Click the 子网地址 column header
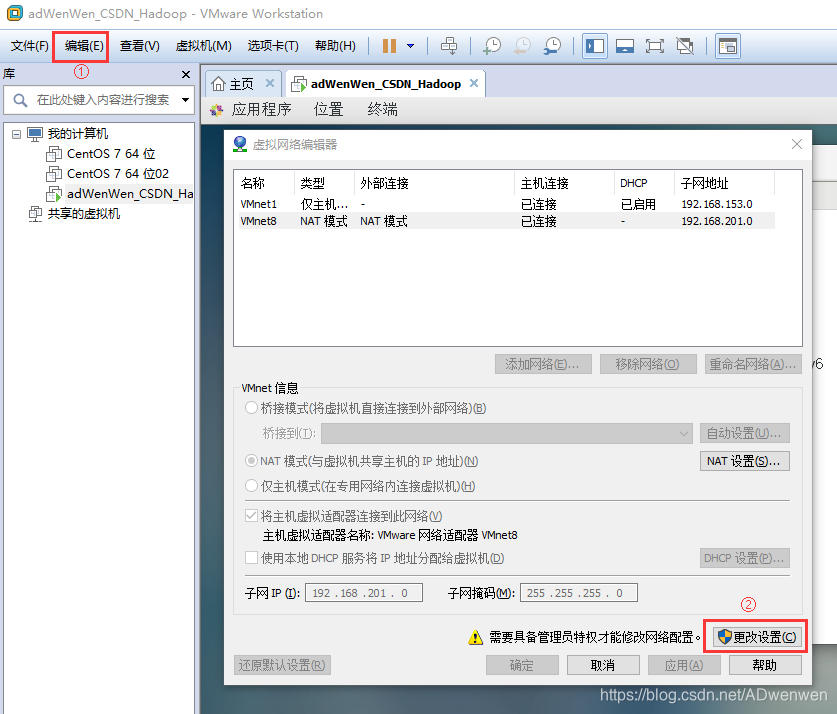This screenshot has height=714, width=837. pos(724,184)
